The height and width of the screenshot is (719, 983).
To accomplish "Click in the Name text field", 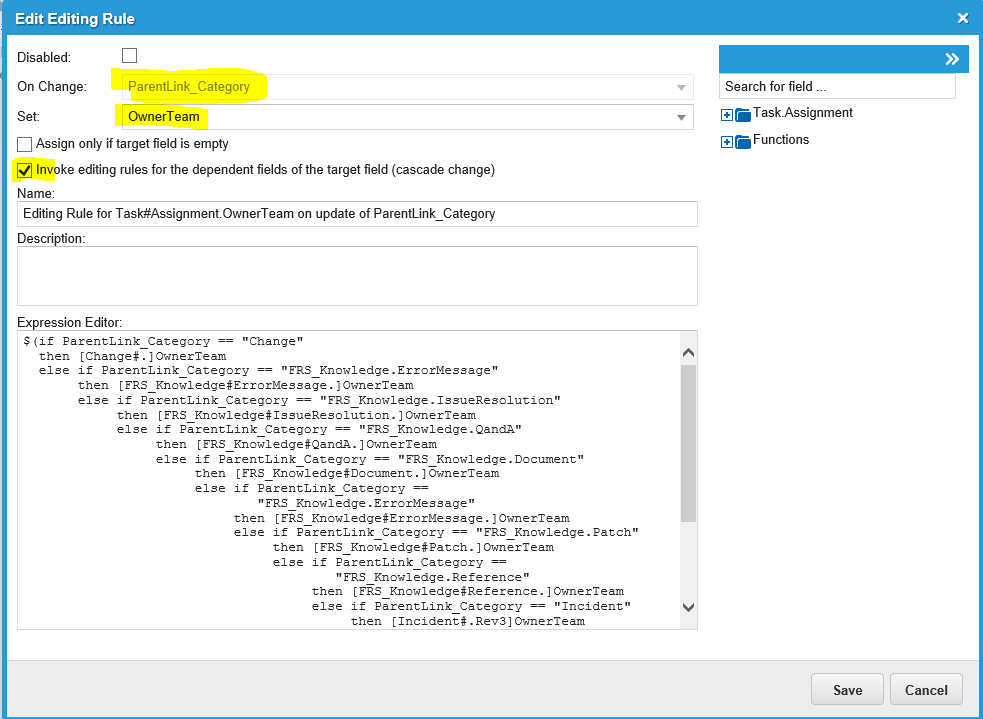I will (x=357, y=214).
